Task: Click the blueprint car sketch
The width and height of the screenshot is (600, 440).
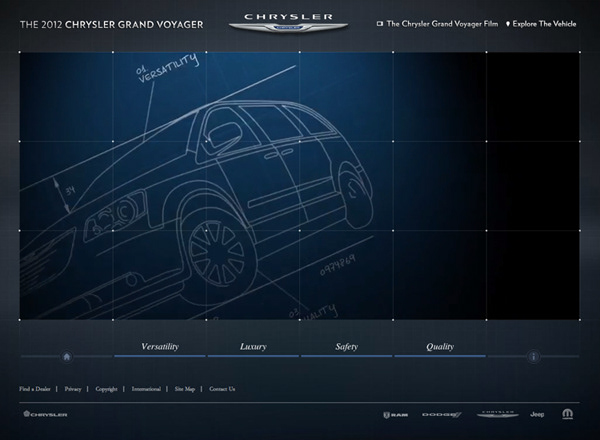Action: 199,203
